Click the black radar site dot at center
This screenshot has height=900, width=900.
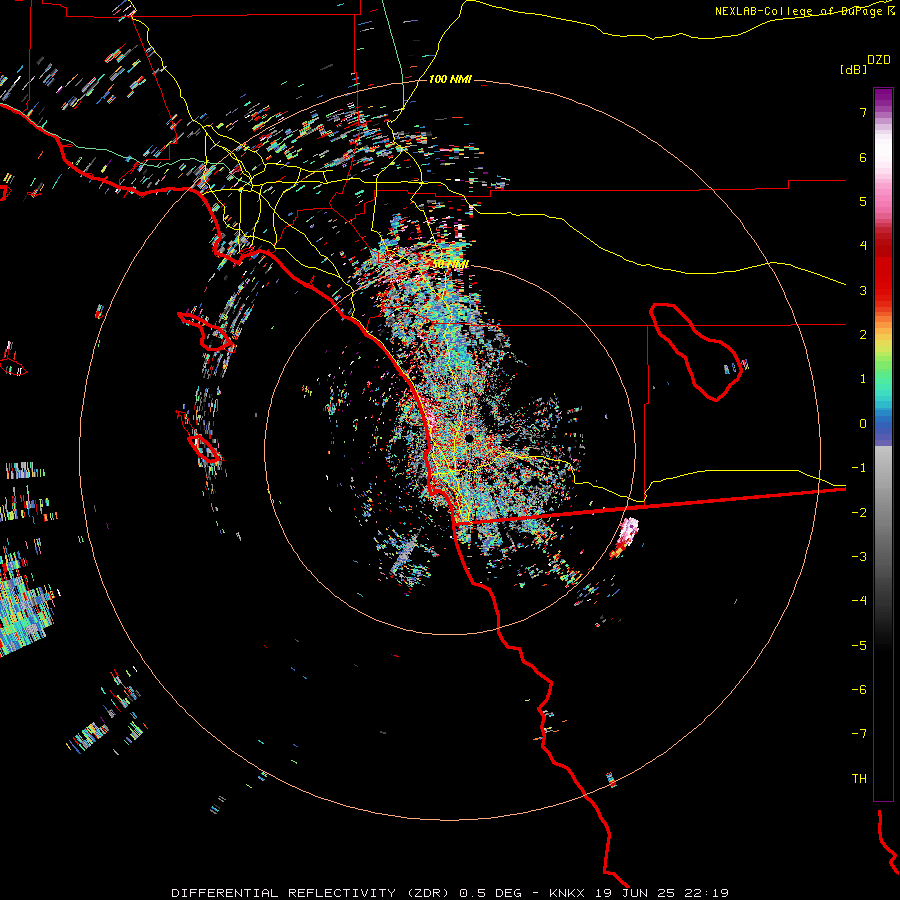pos(469,438)
